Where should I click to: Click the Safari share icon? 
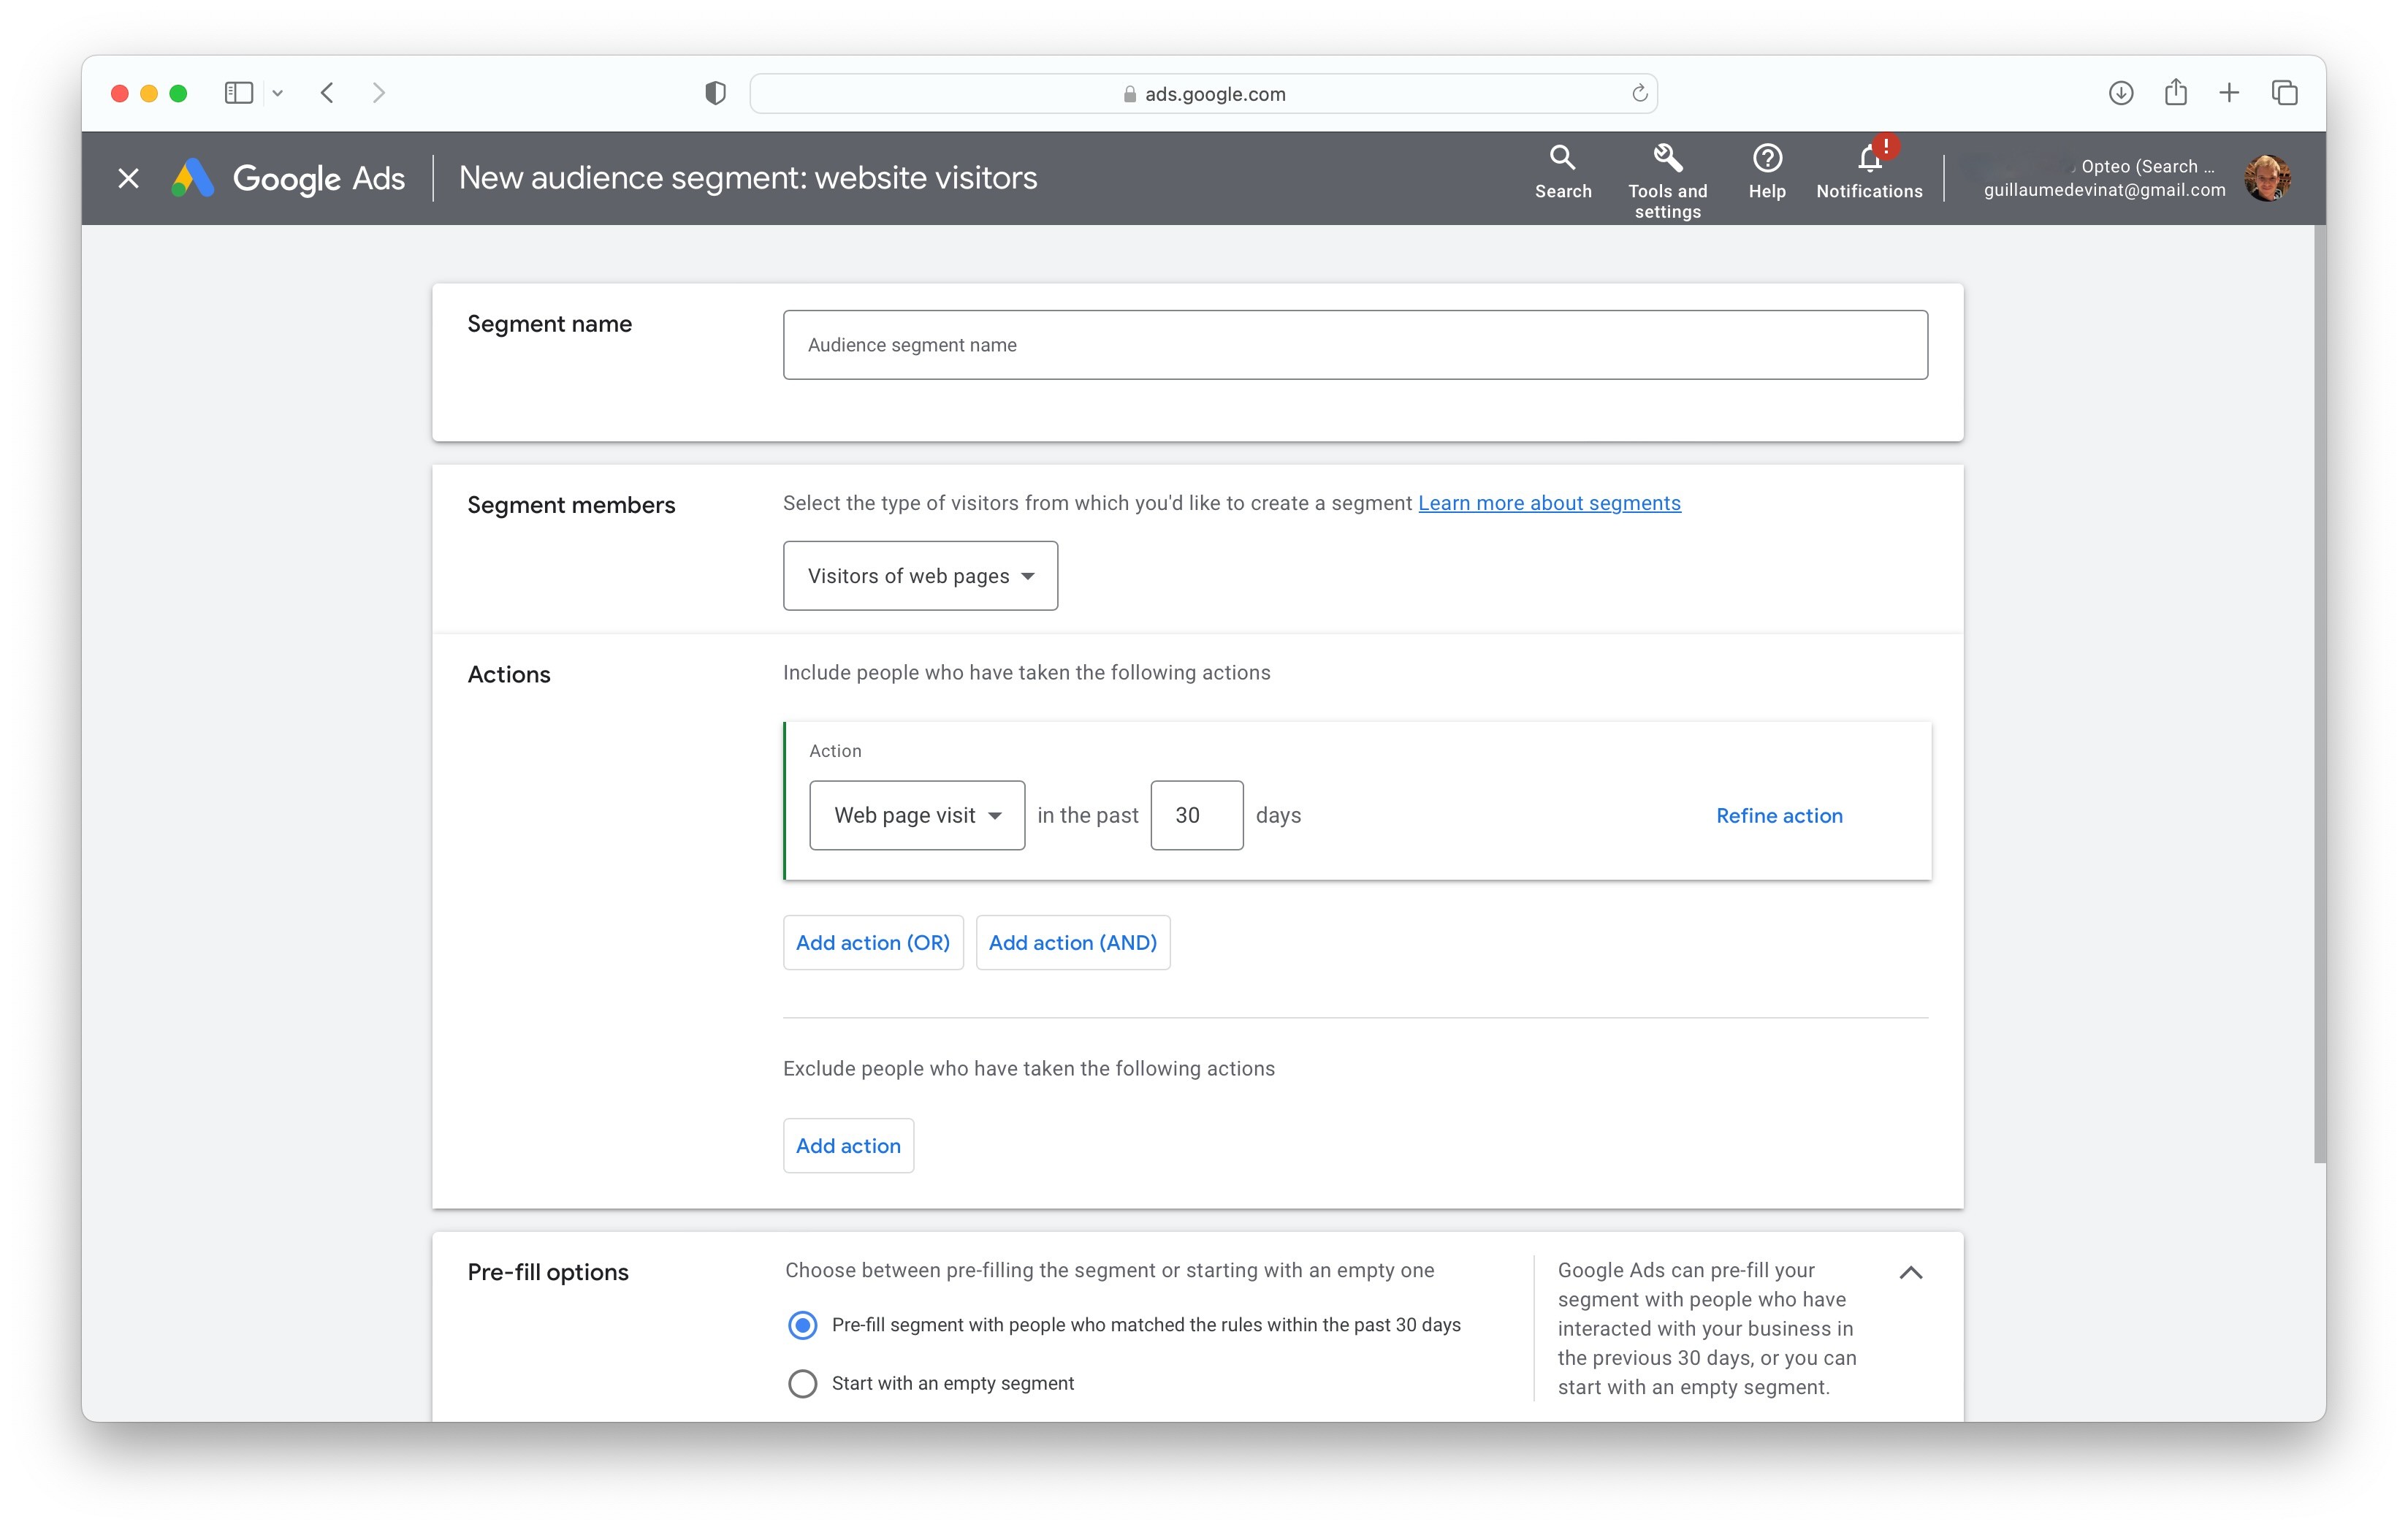[2176, 93]
